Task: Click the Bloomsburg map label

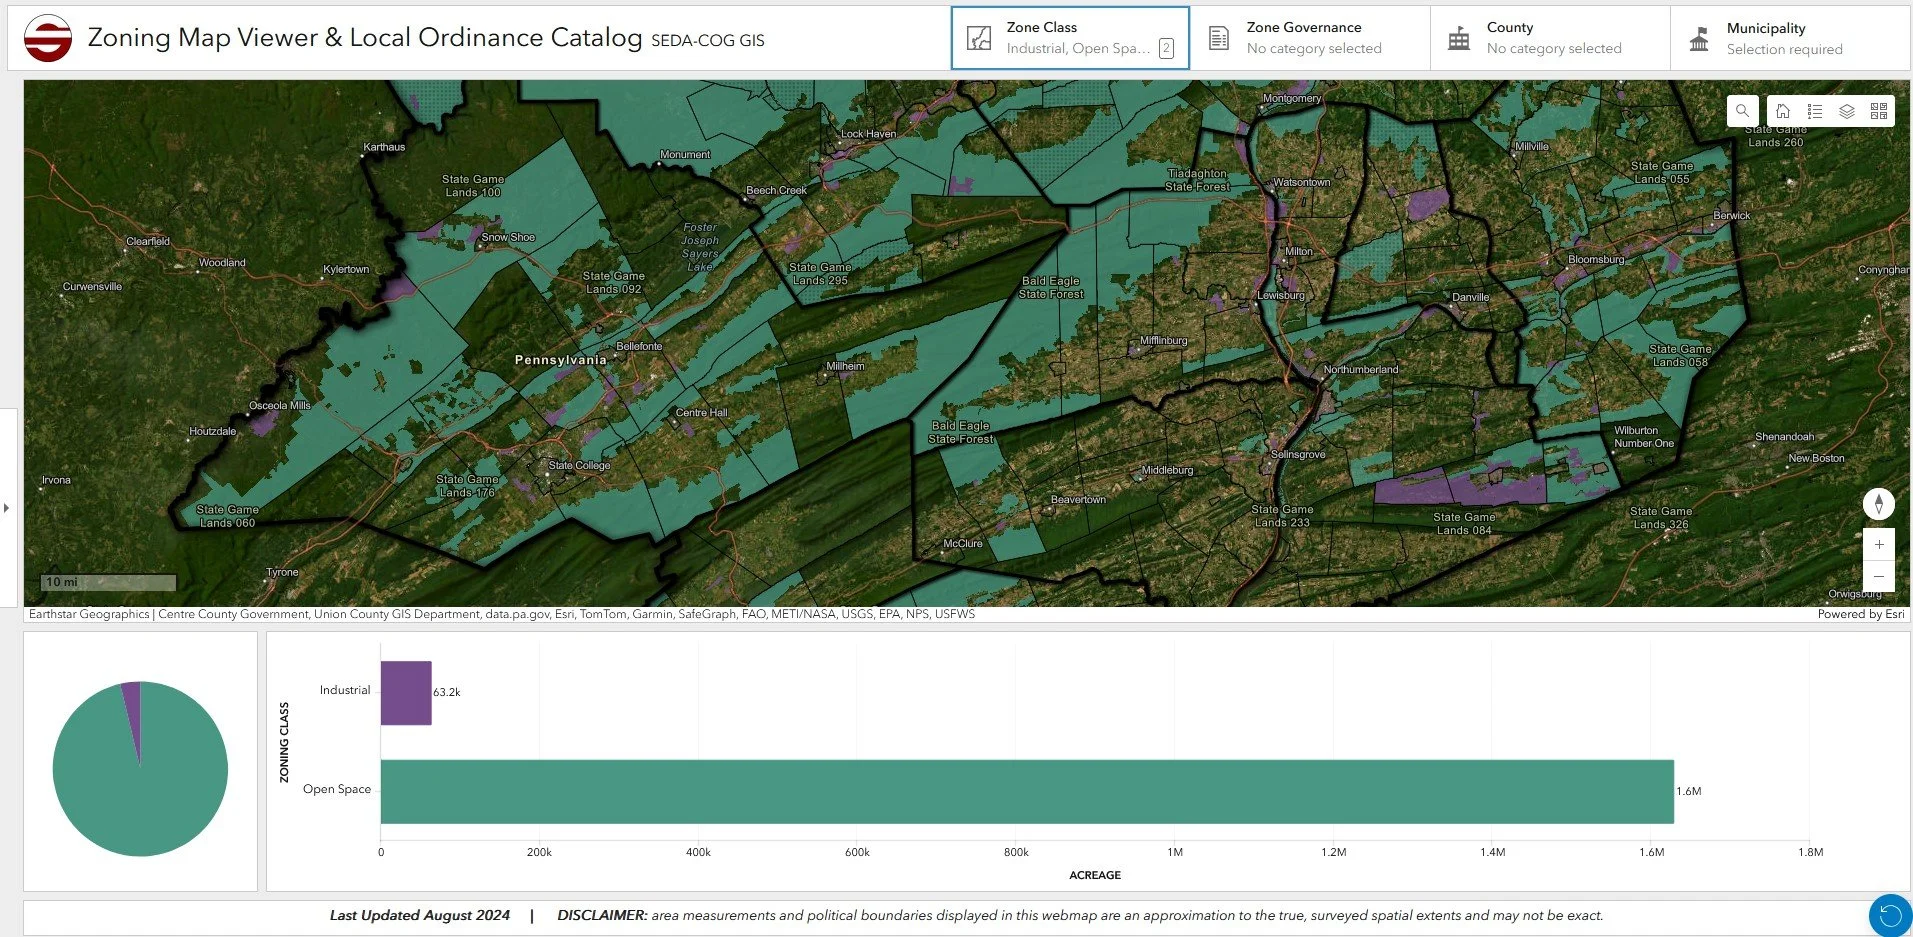Action: pos(1596,259)
